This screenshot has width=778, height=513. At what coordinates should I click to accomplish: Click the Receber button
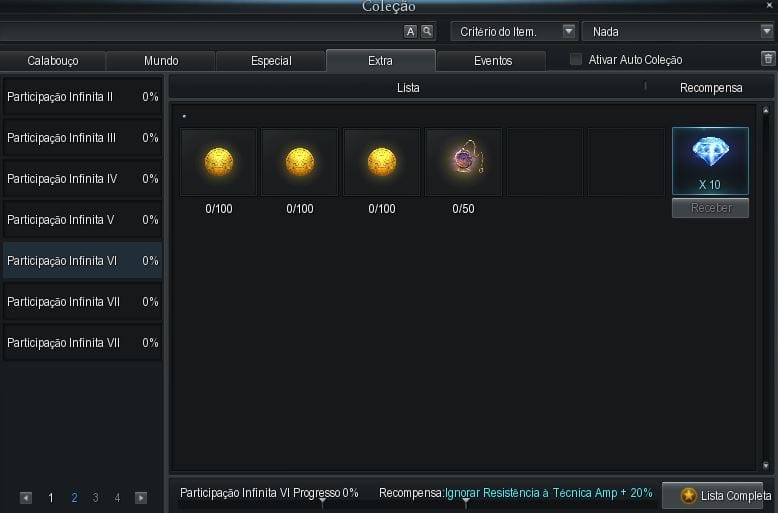coord(711,208)
